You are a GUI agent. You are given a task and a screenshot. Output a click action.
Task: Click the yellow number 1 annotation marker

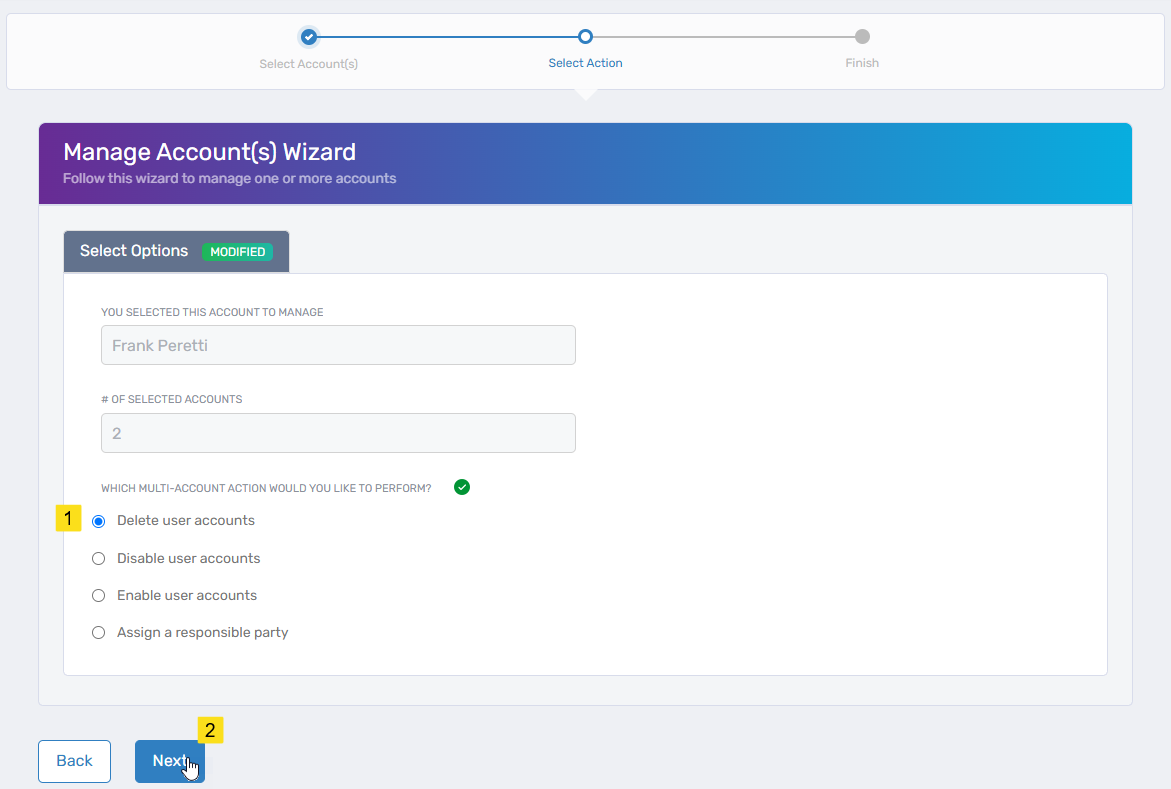[x=68, y=519]
